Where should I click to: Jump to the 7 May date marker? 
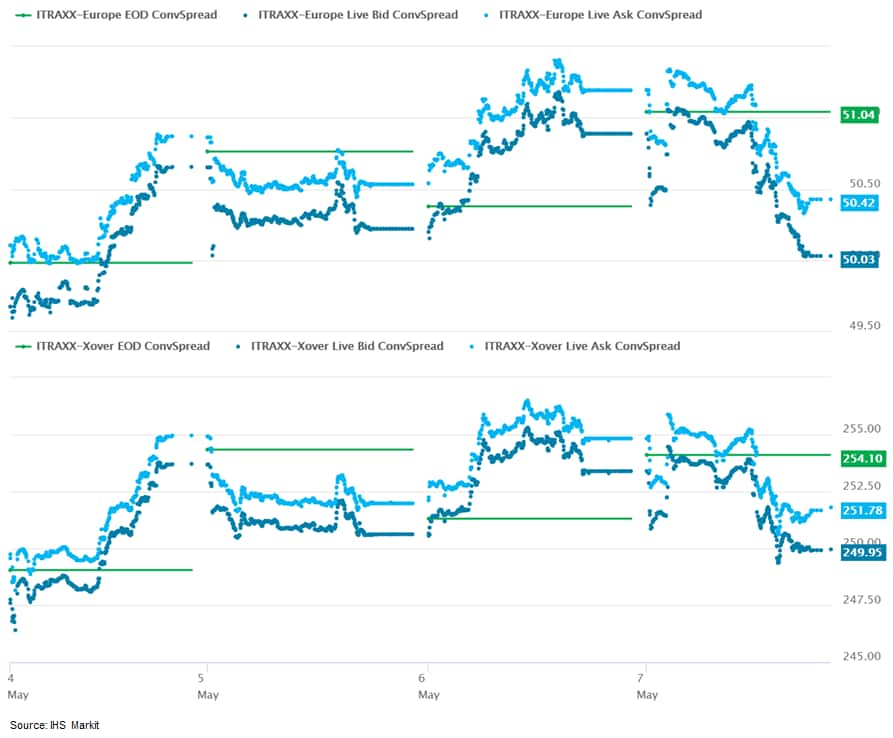coord(647,672)
